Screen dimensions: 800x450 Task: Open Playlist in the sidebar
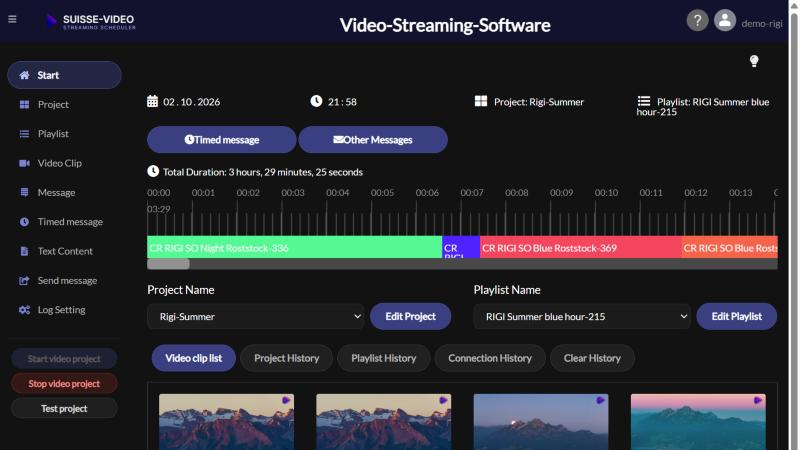pos(64,134)
